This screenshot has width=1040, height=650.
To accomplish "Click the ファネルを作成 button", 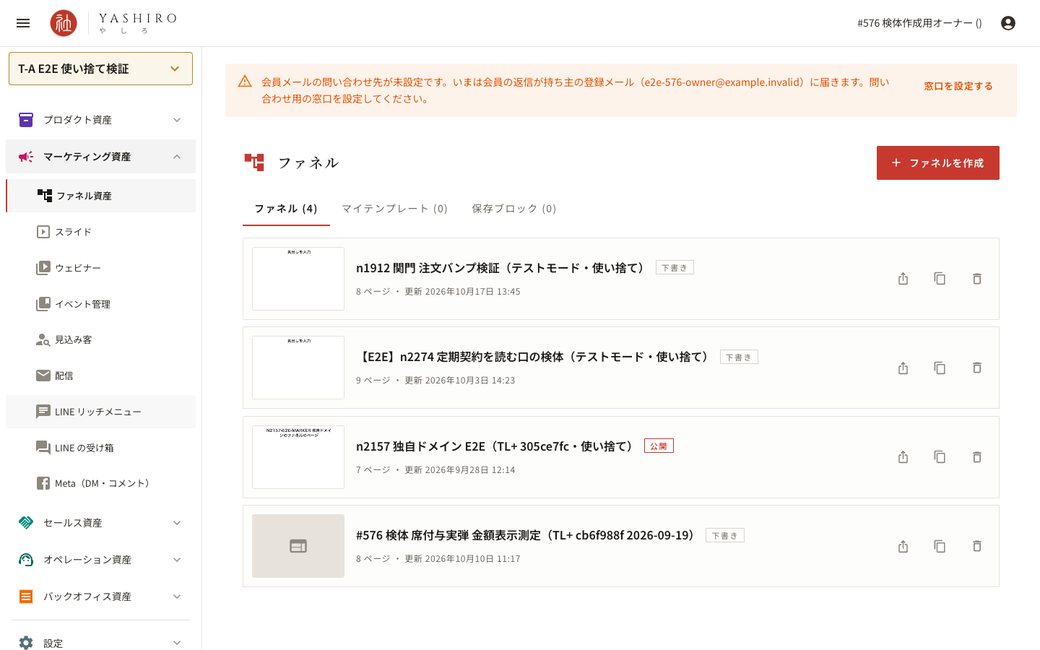I will (x=937, y=162).
